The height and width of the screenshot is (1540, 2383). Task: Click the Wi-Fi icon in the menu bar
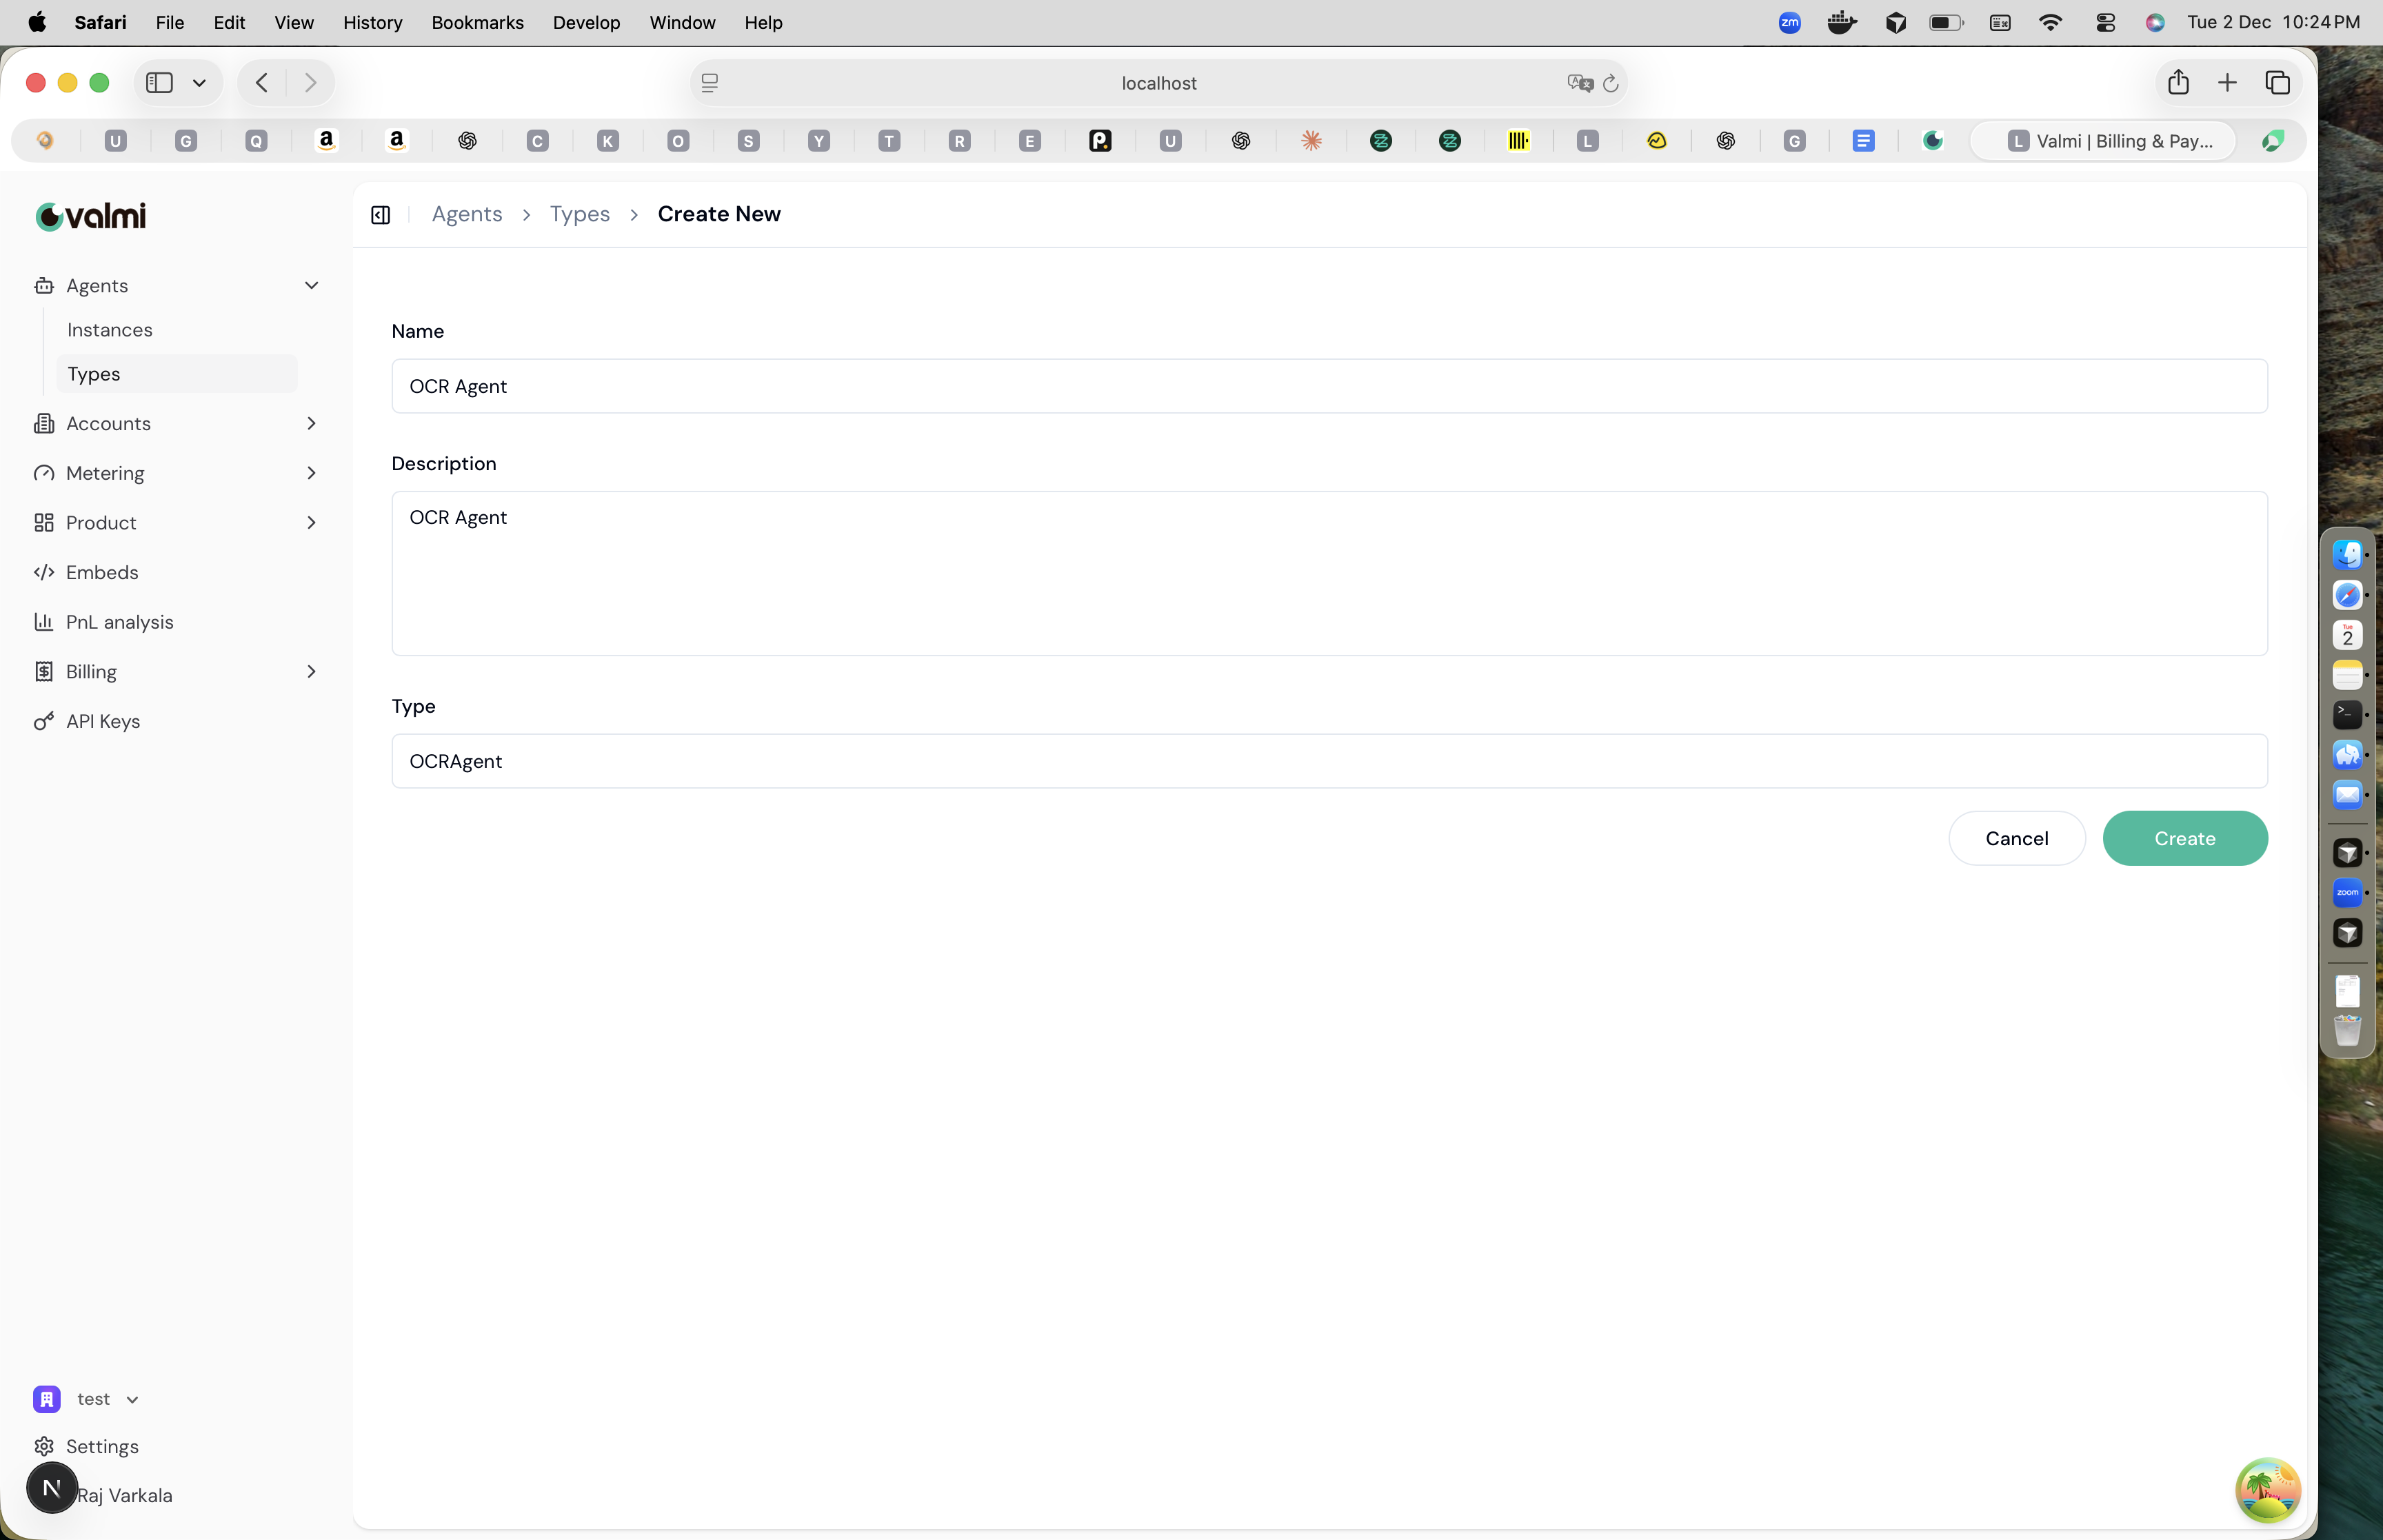coord(2052,21)
